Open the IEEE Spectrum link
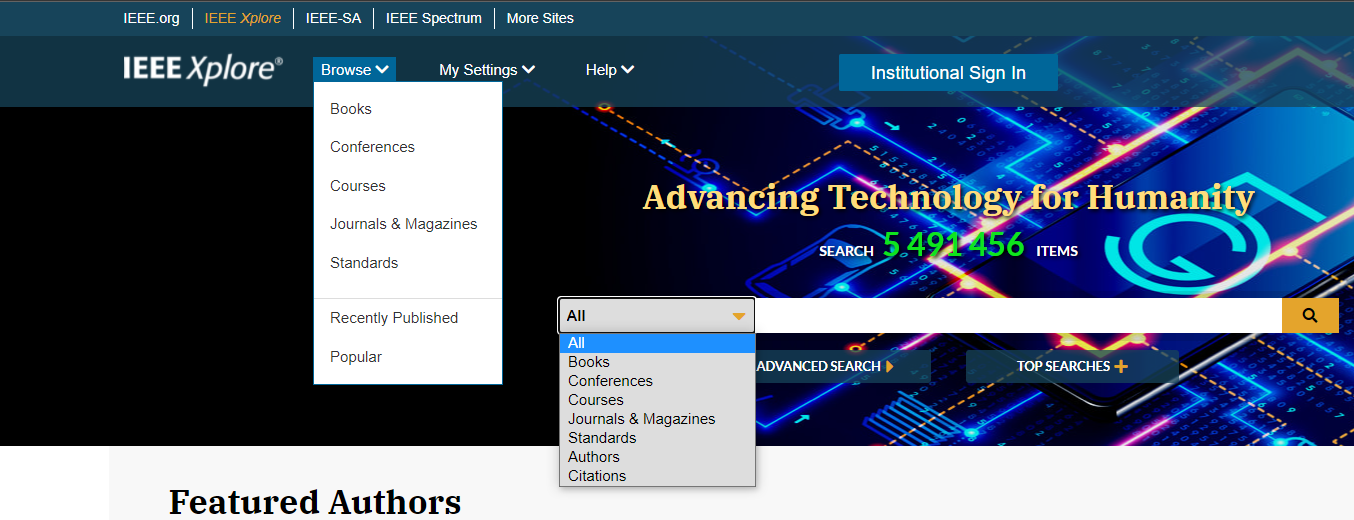This screenshot has width=1354, height=520. click(x=434, y=18)
